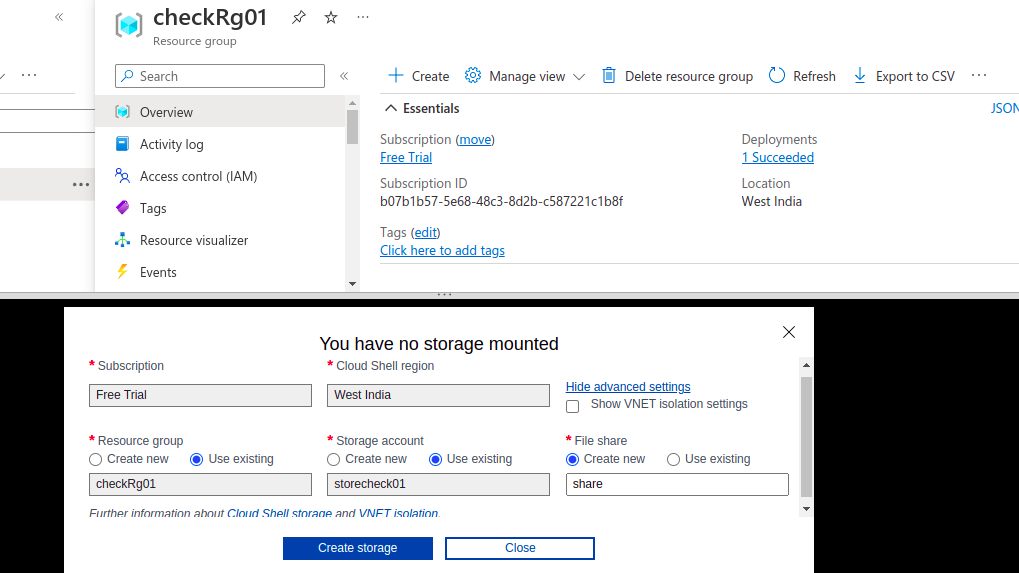Click the splitter handle above Cloud Shell
The image size is (1019, 573).
445,295
